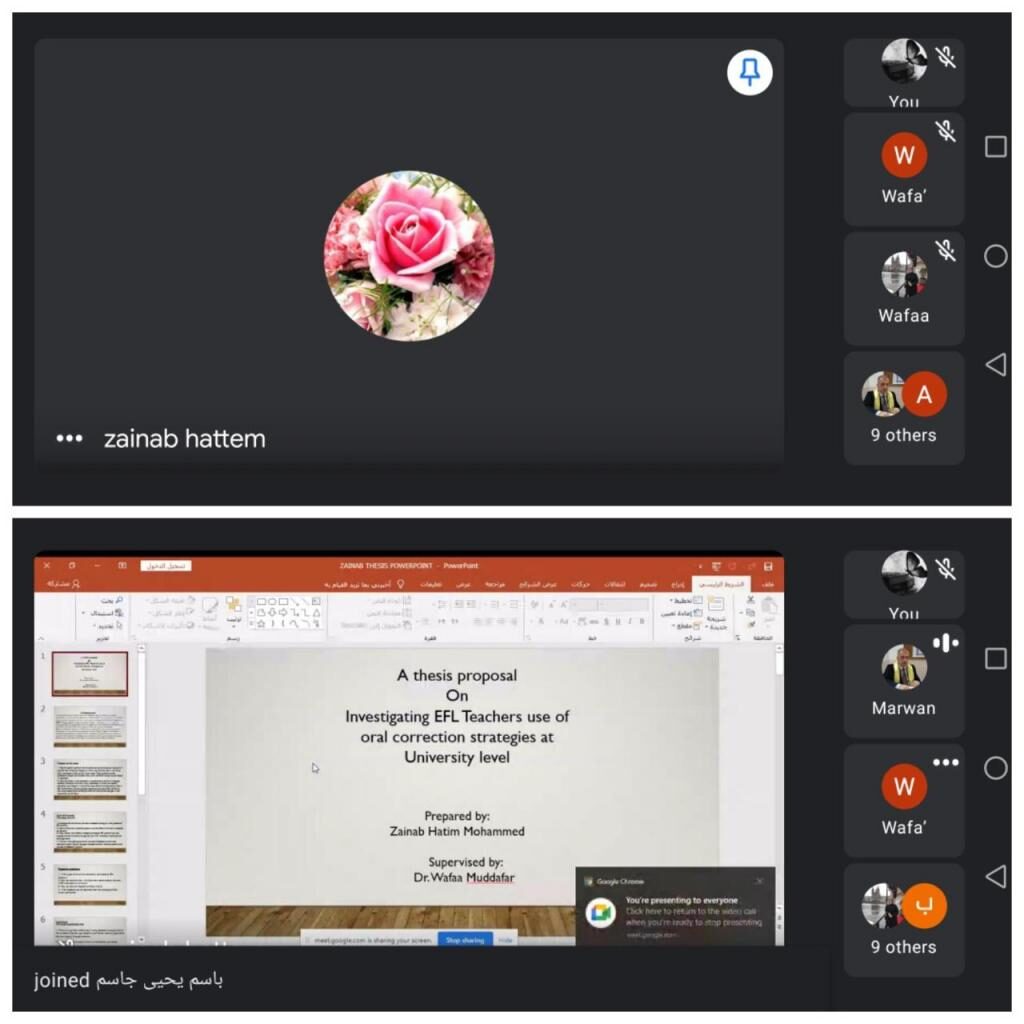The height and width of the screenshot is (1024, 1024).
Task: Open the three-dot menu on Wafa's tile
Action: pyautogui.click(x=945, y=762)
